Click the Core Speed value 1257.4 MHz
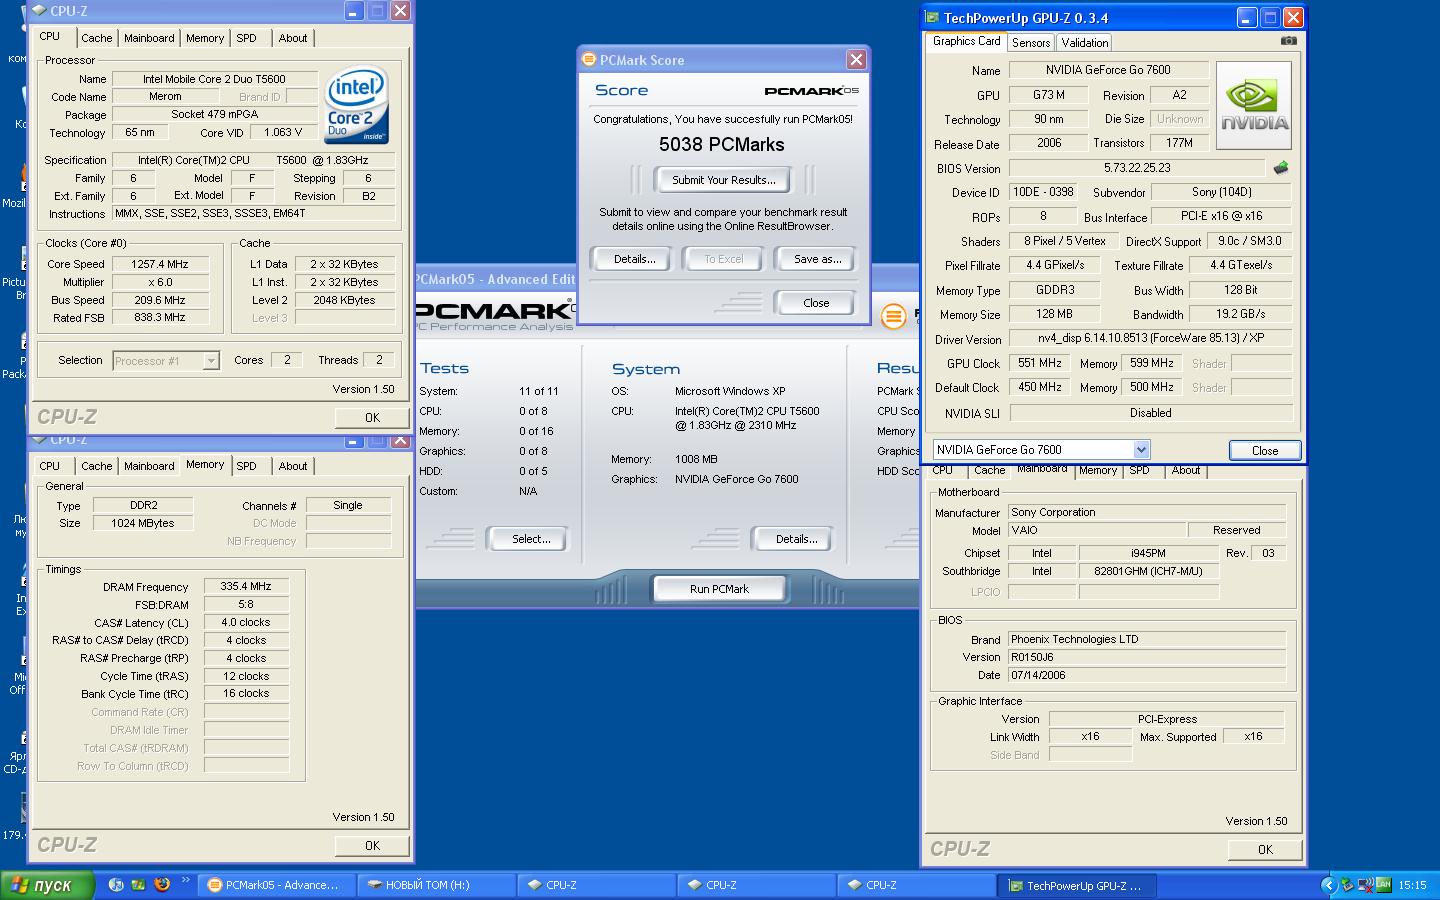Screen dimensions: 1440x900 160,264
